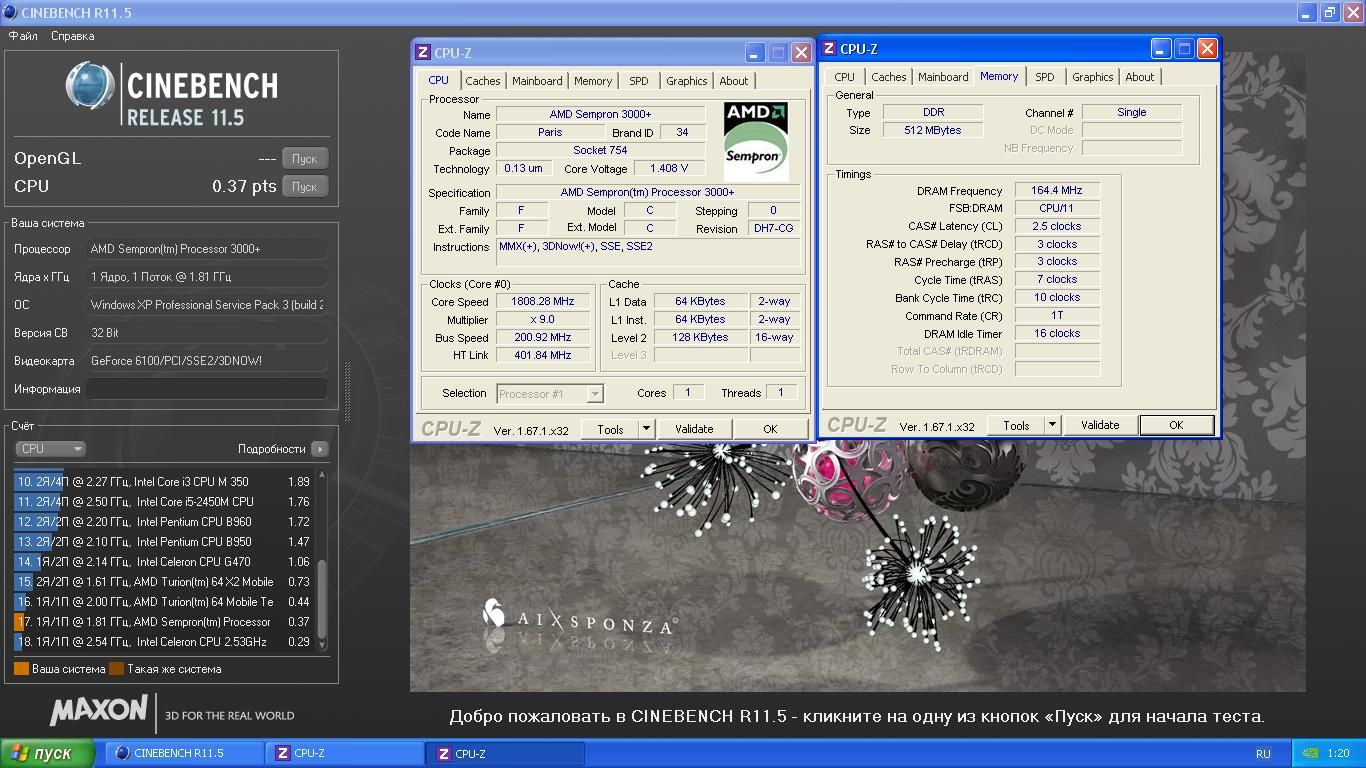1366x768 pixels.
Task: Switch to Graphics tab in right CPU-Z window
Action: point(1093,77)
